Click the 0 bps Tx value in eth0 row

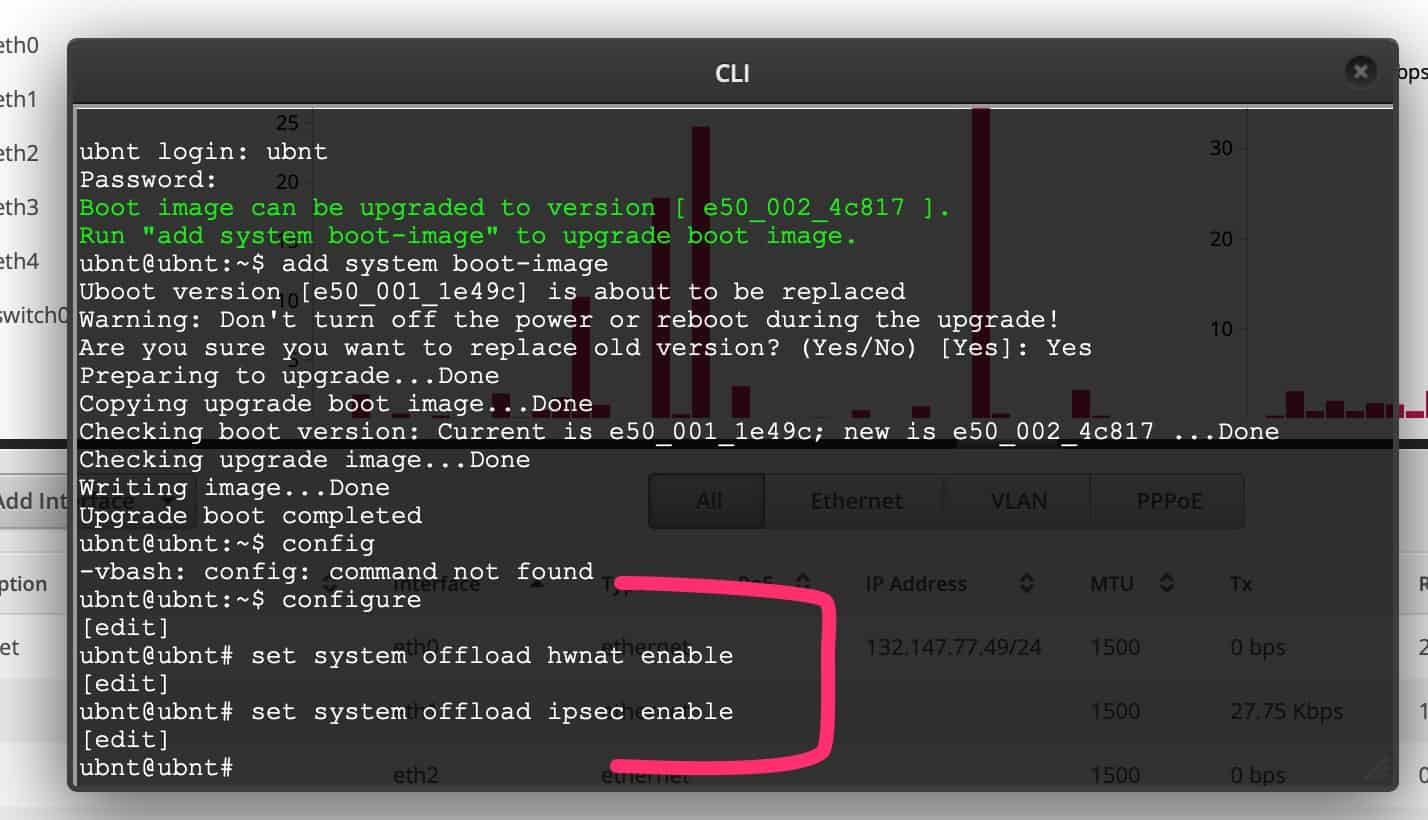[1258, 648]
